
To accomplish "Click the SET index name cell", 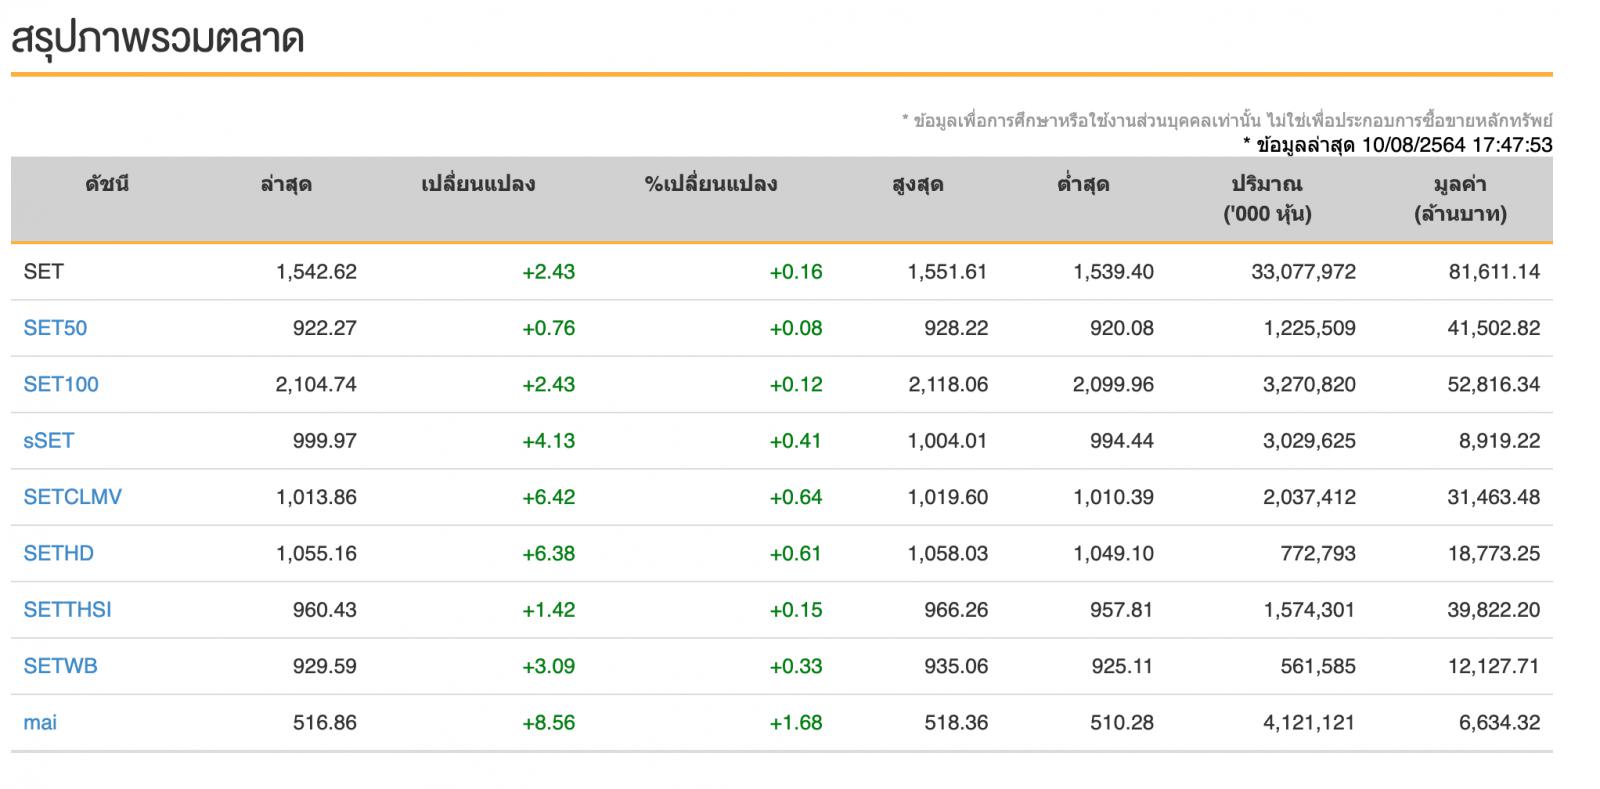I will (x=43, y=272).
